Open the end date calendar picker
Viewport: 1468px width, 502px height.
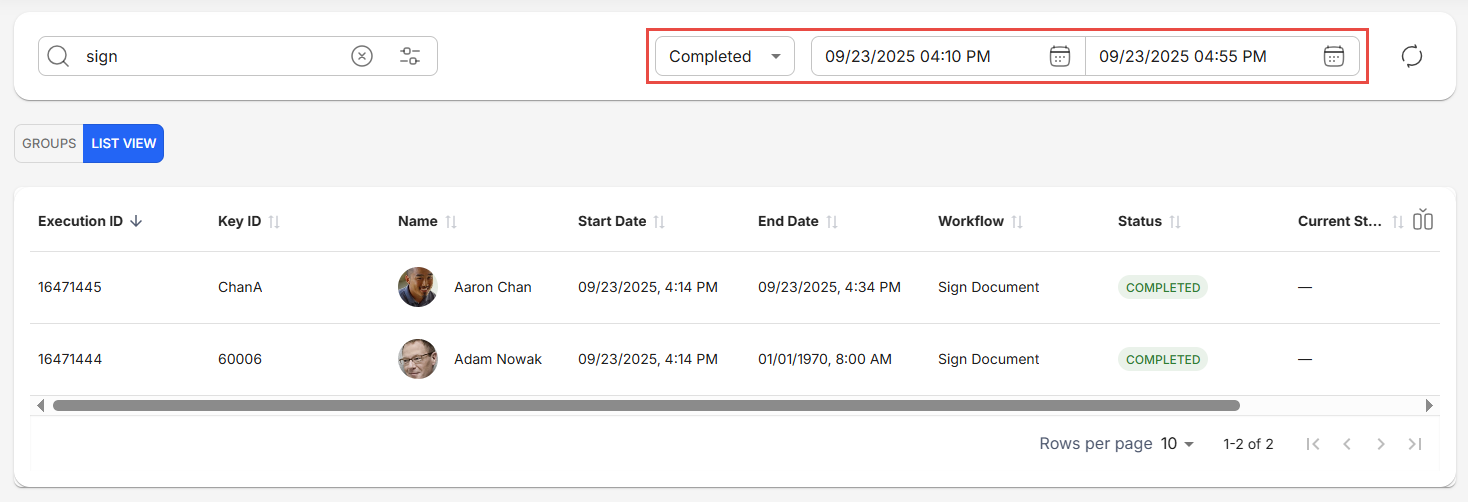tap(1334, 56)
